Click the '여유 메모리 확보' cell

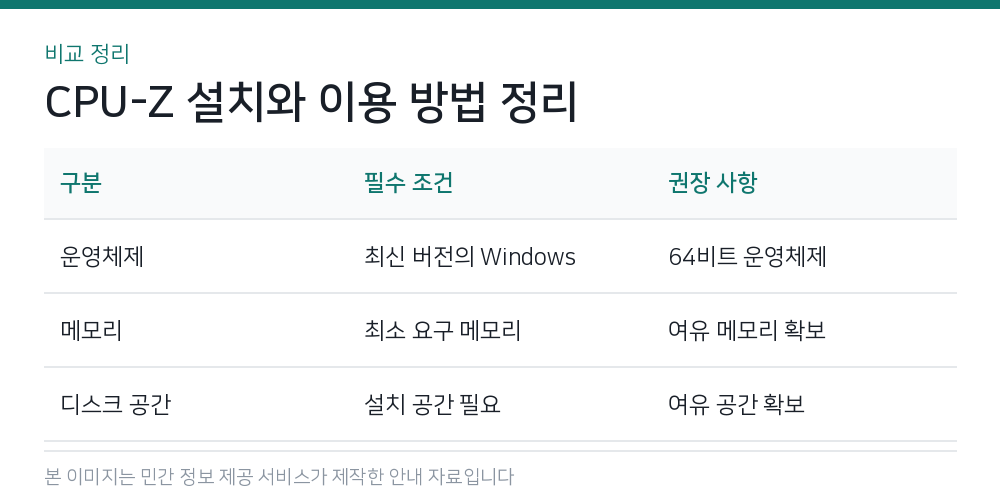pyautogui.click(x=747, y=330)
